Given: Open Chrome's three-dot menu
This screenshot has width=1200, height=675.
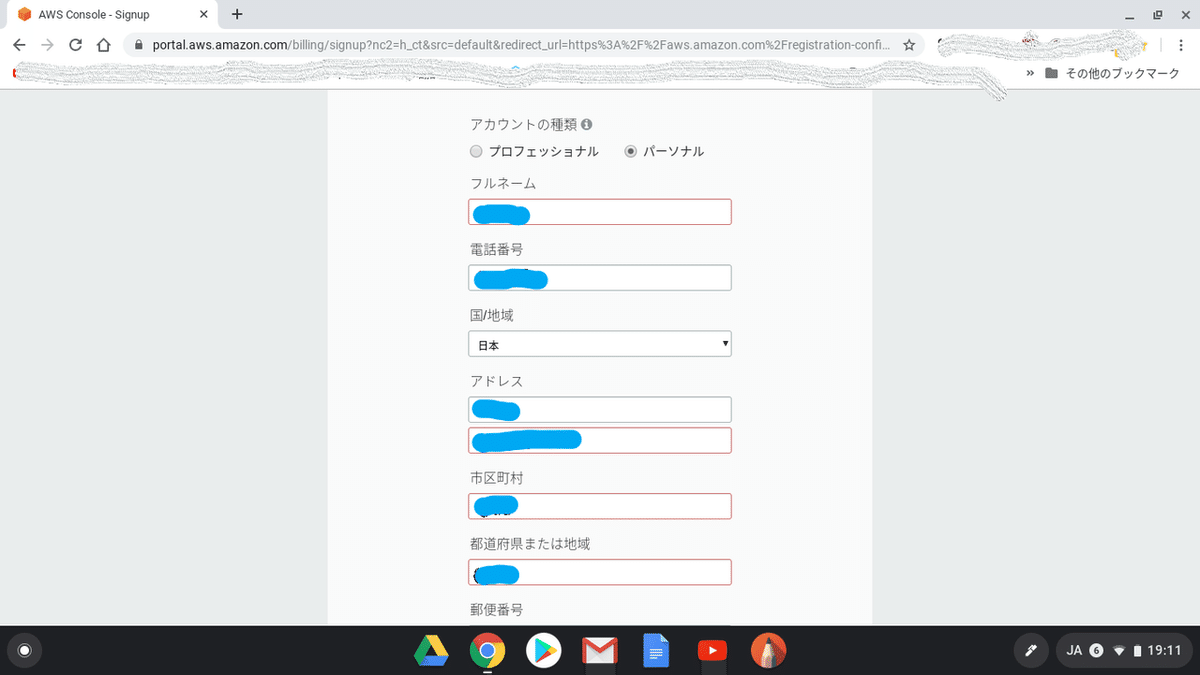Looking at the screenshot, I should 1183,45.
